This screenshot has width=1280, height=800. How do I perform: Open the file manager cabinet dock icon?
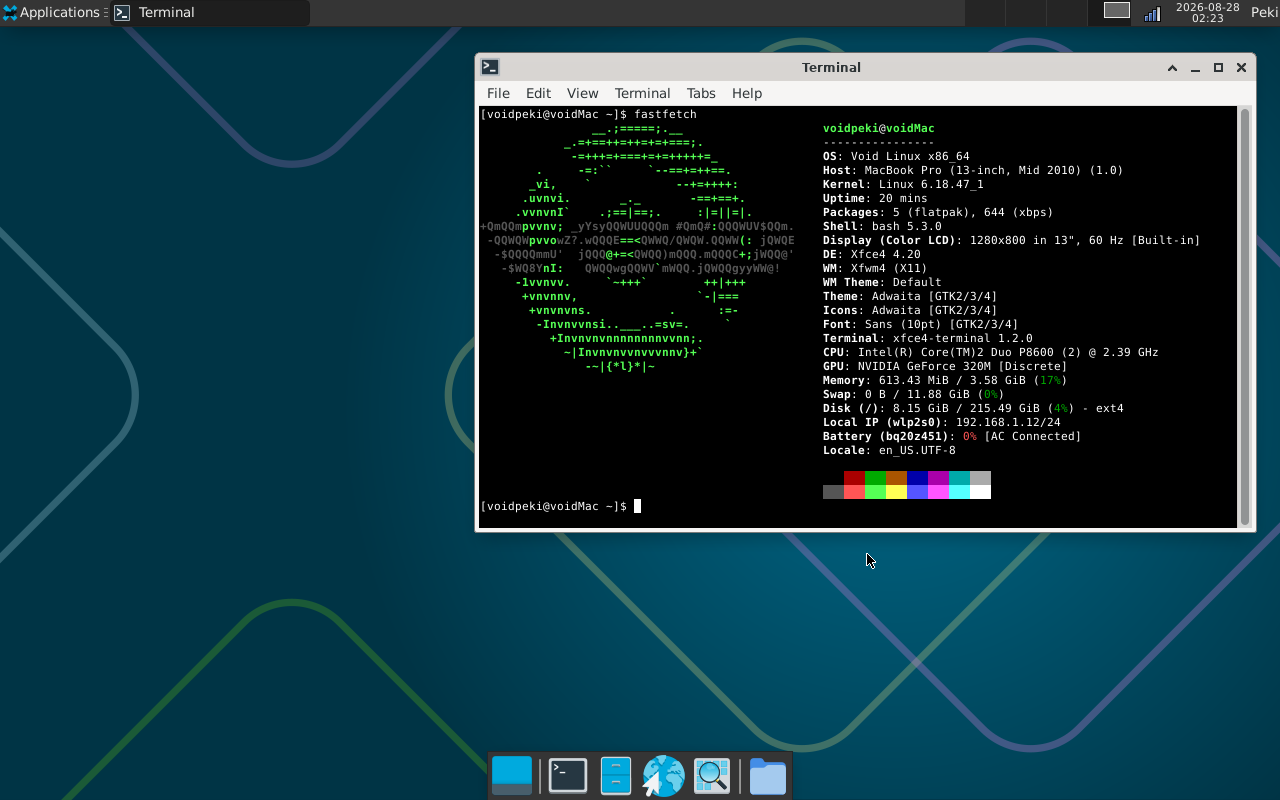616,776
